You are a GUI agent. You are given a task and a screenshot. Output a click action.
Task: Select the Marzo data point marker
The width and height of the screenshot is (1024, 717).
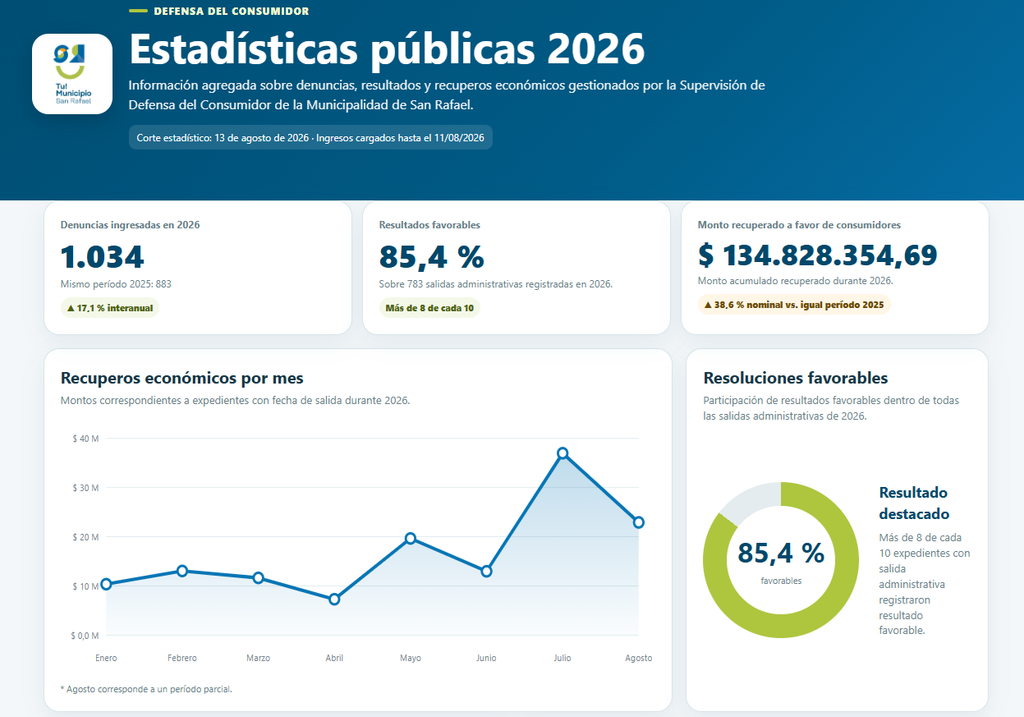point(259,578)
